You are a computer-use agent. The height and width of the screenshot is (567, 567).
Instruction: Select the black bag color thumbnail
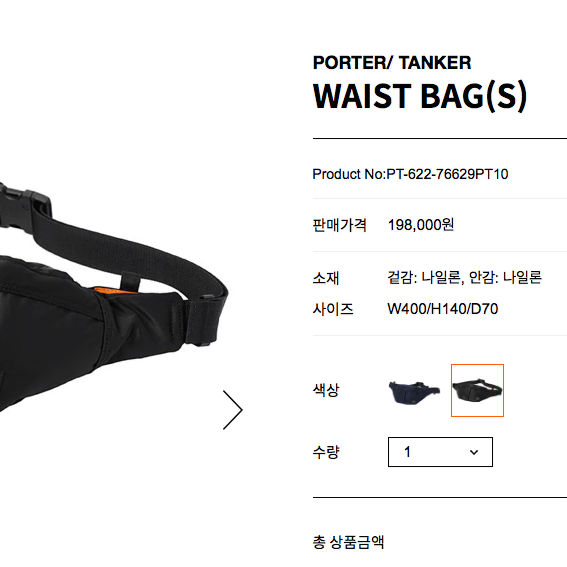[x=477, y=391]
